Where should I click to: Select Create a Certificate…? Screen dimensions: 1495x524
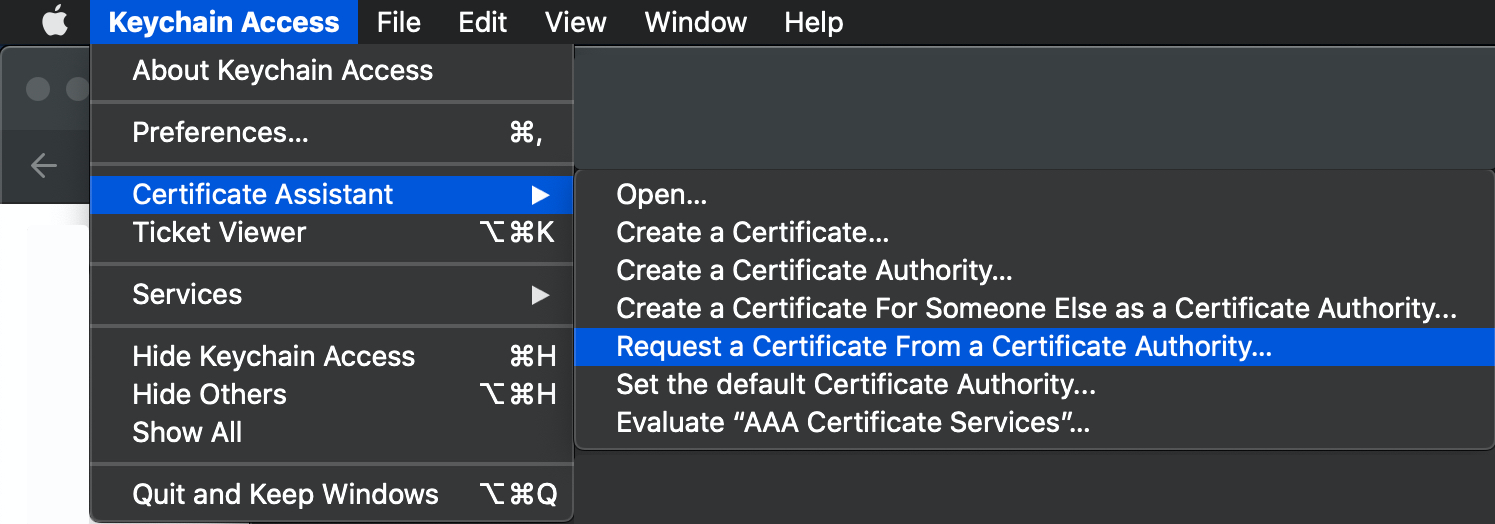pyautogui.click(x=1035, y=232)
